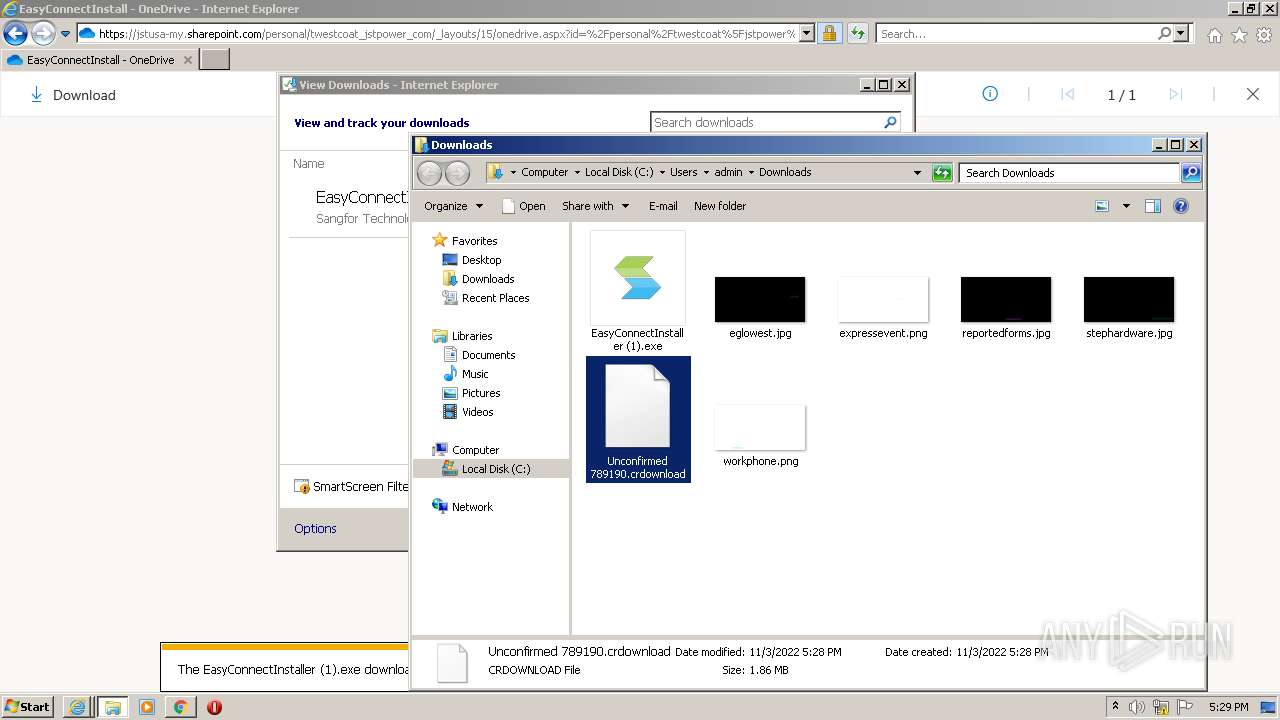Viewport: 1280px width, 720px height.
Task: Open IE Favorites star icon
Action: pyautogui.click(x=1239, y=35)
